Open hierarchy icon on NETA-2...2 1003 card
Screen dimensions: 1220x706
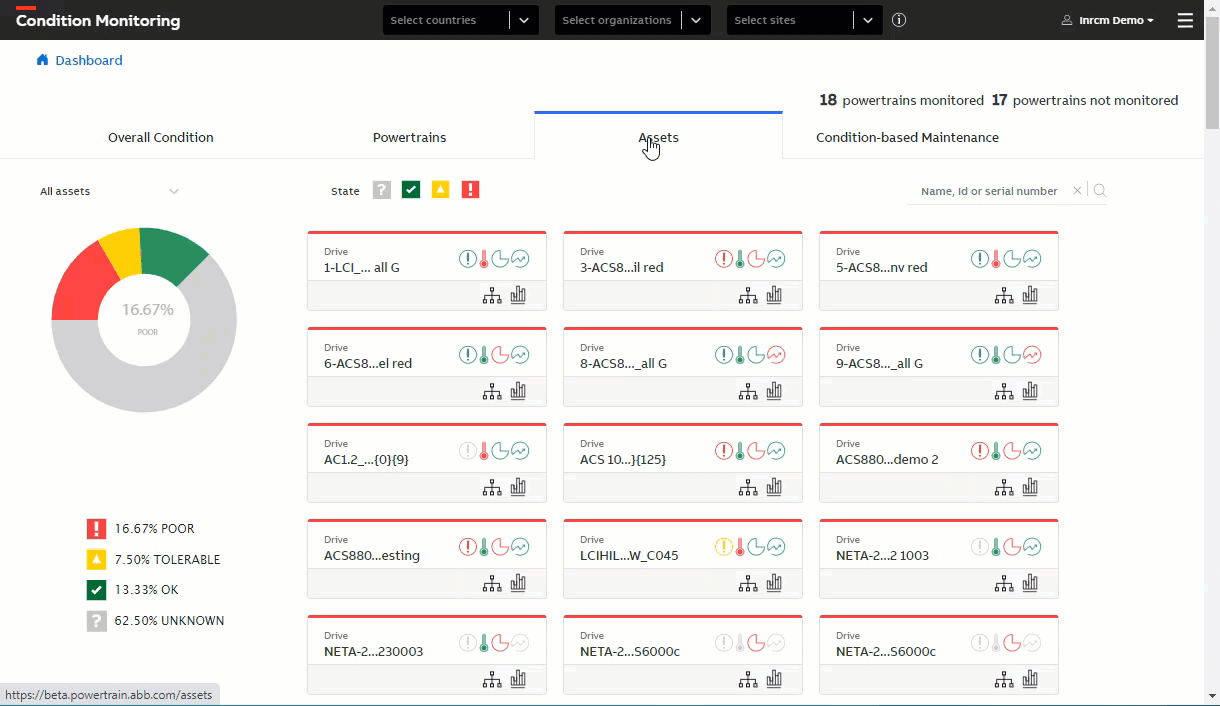pyautogui.click(x=1004, y=584)
